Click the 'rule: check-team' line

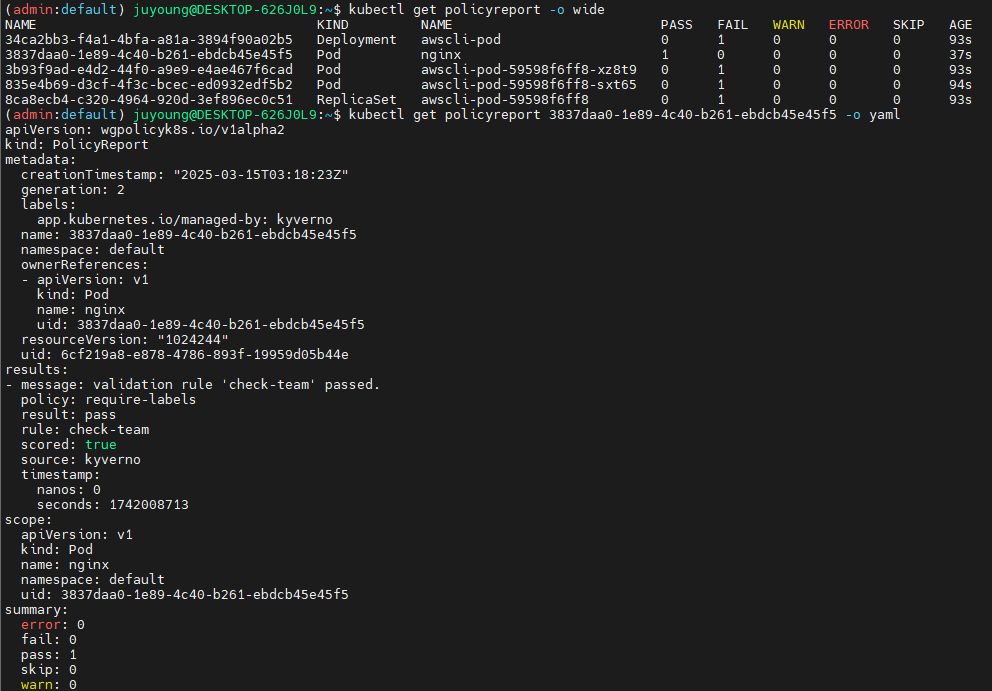click(x=85, y=430)
